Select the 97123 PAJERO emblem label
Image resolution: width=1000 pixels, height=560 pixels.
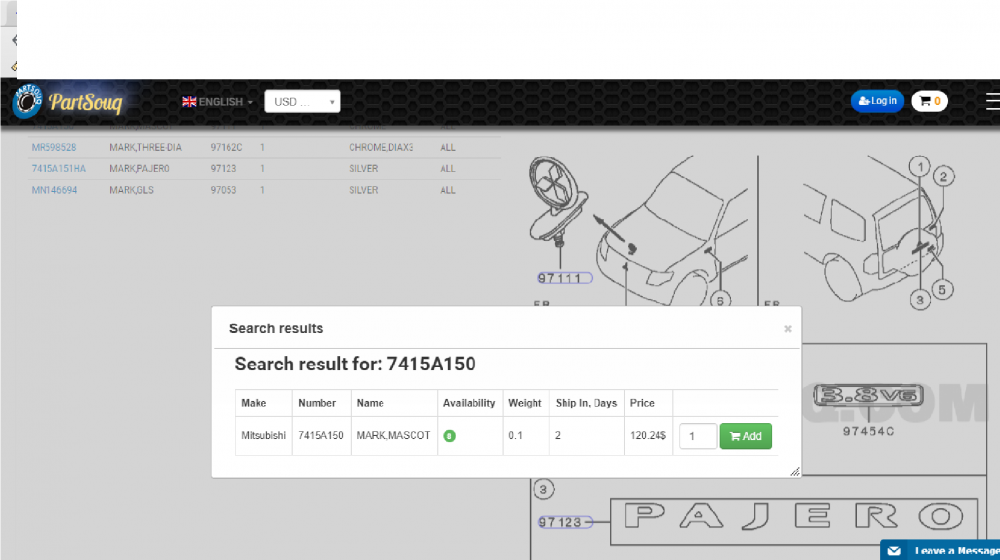(562, 522)
